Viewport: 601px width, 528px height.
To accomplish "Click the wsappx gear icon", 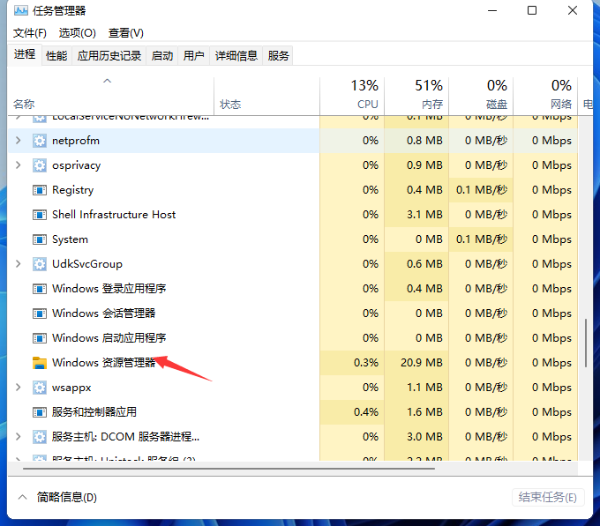I will coord(40,387).
